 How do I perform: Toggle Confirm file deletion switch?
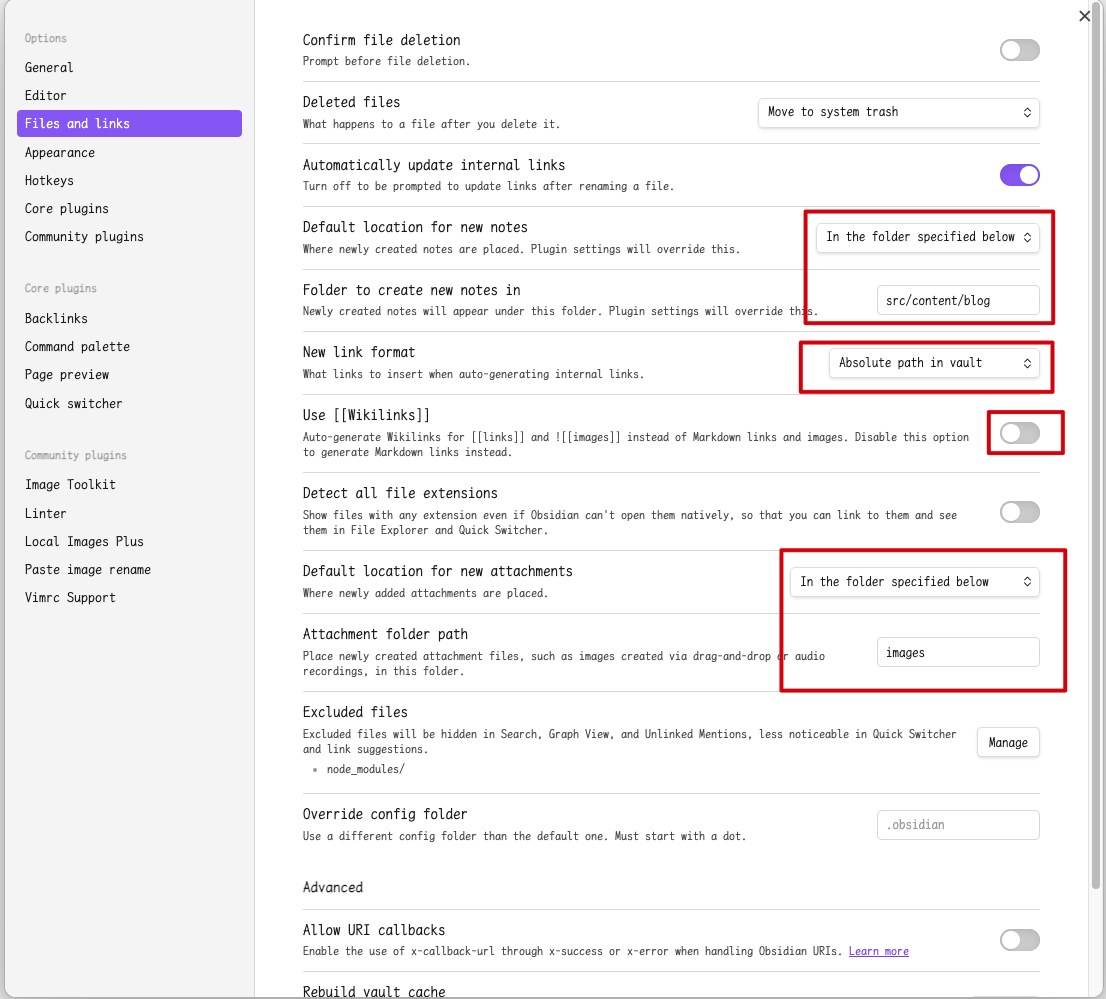pyautogui.click(x=1019, y=50)
